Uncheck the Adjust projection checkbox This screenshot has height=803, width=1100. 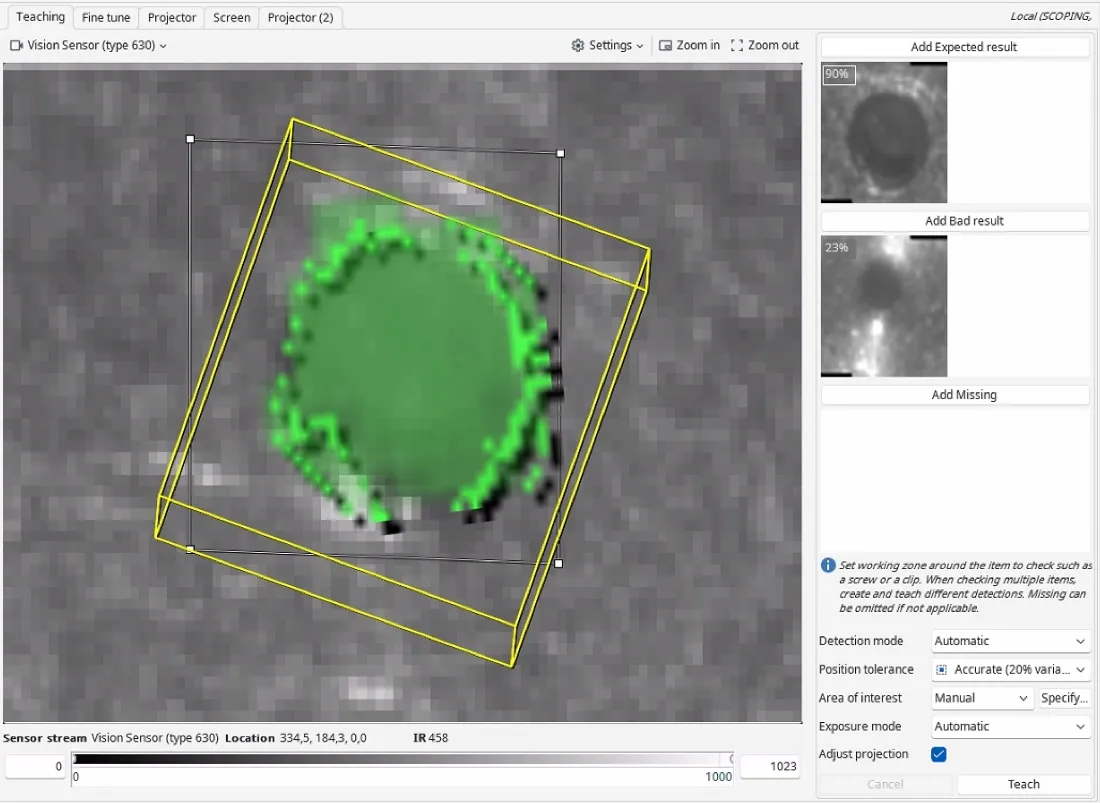coord(939,755)
